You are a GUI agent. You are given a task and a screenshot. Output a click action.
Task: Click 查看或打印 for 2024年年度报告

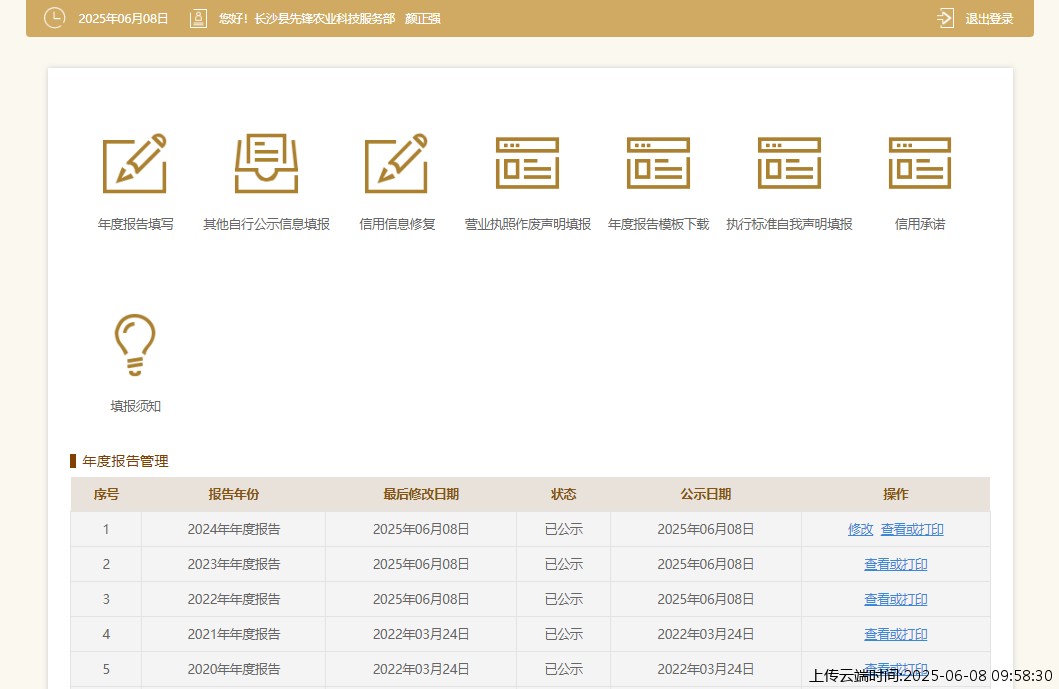[912, 529]
